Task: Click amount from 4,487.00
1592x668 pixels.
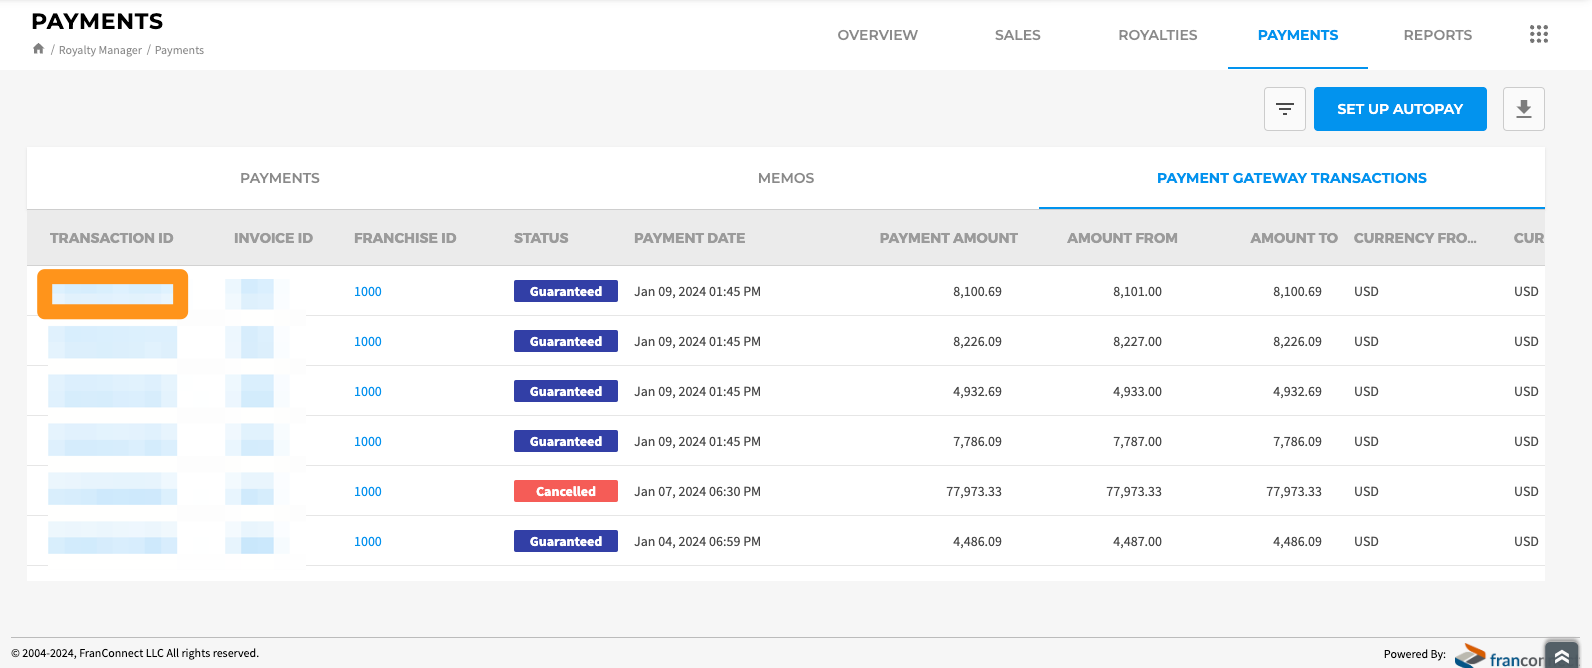Action: (x=1137, y=542)
